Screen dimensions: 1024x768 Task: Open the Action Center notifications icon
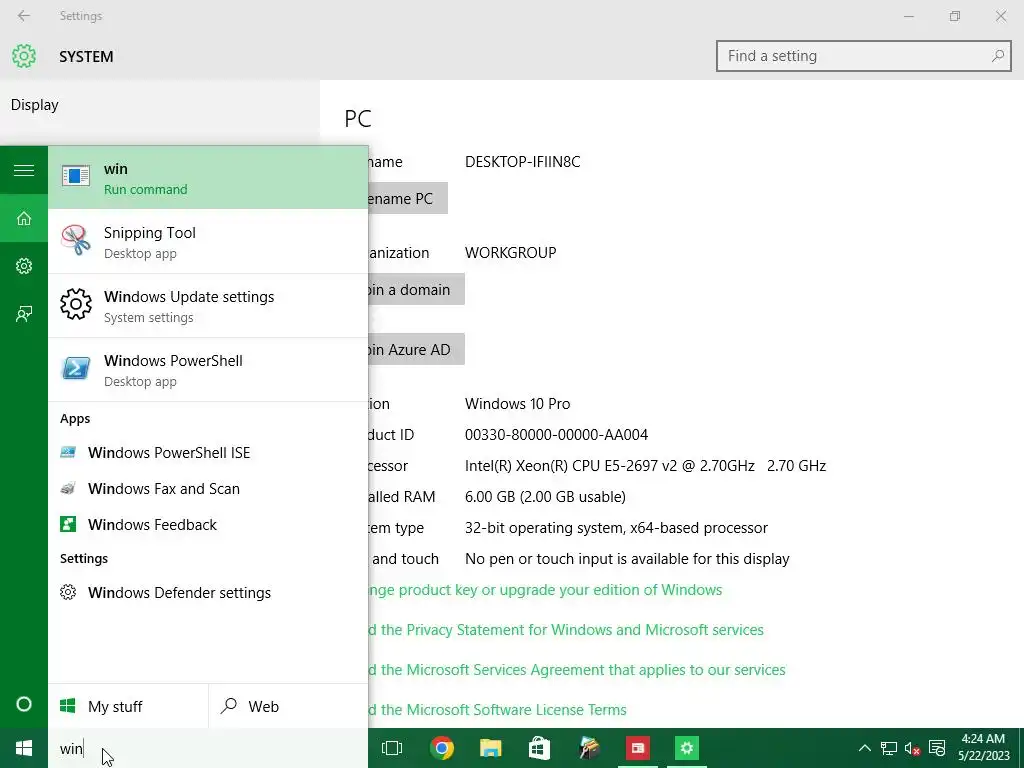(x=937, y=748)
